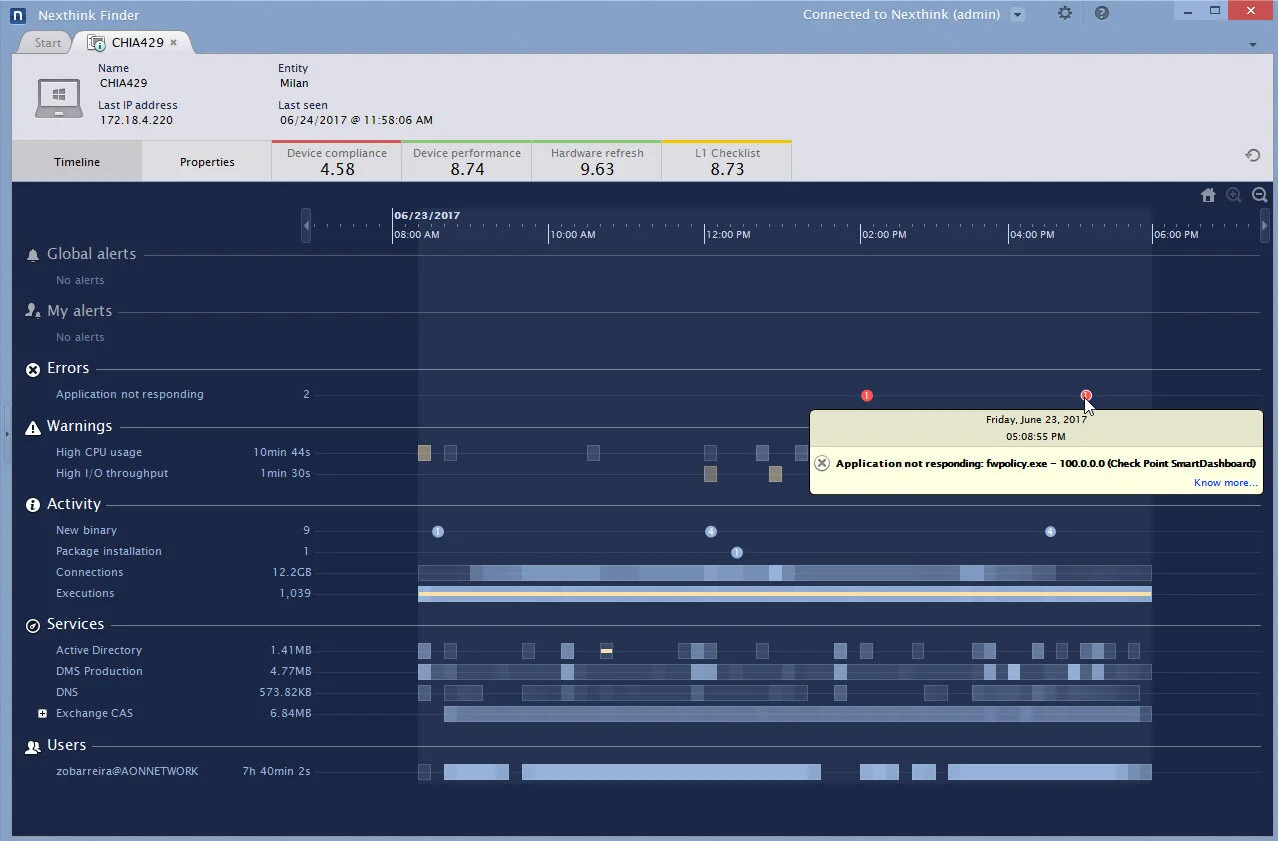Image resolution: width=1278 pixels, height=841 pixels.
Task: Select the zoom-out magnifier above the timeline
Action: click(x=1259, y=195)
